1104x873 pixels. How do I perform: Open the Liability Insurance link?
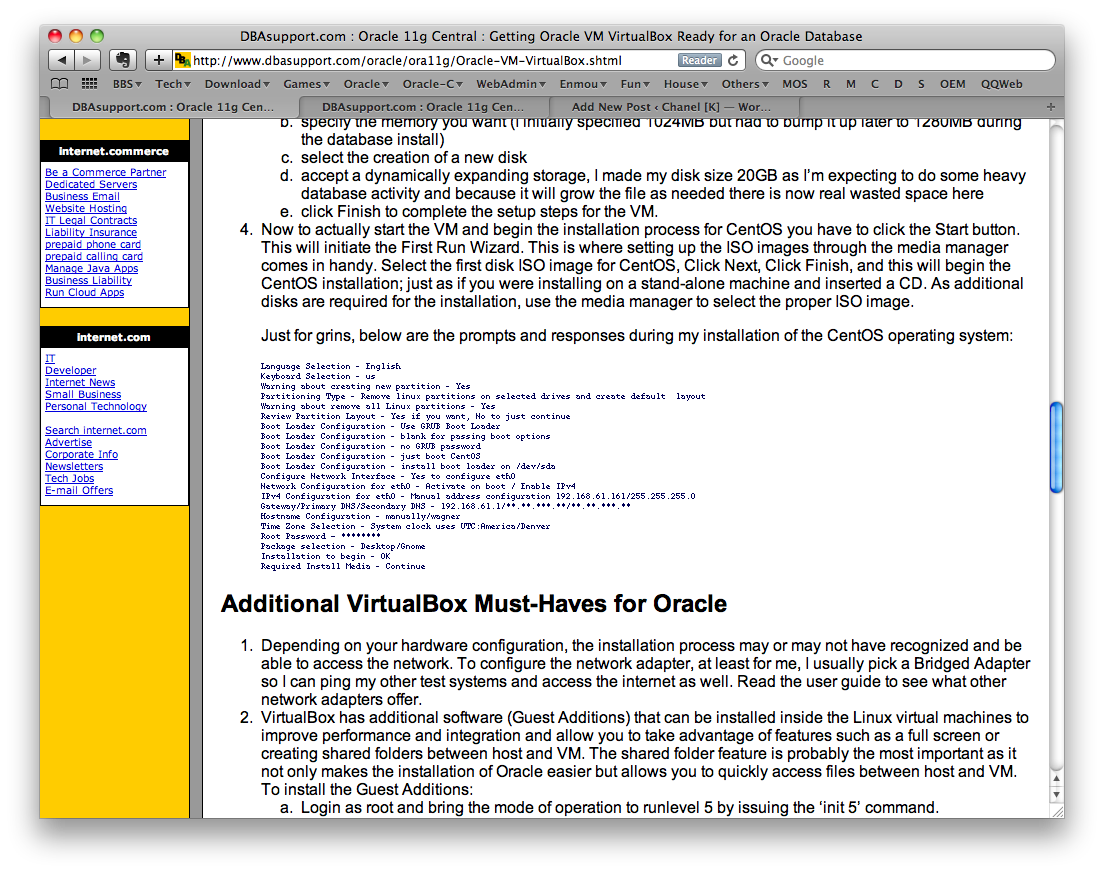[x=91, y=232]
